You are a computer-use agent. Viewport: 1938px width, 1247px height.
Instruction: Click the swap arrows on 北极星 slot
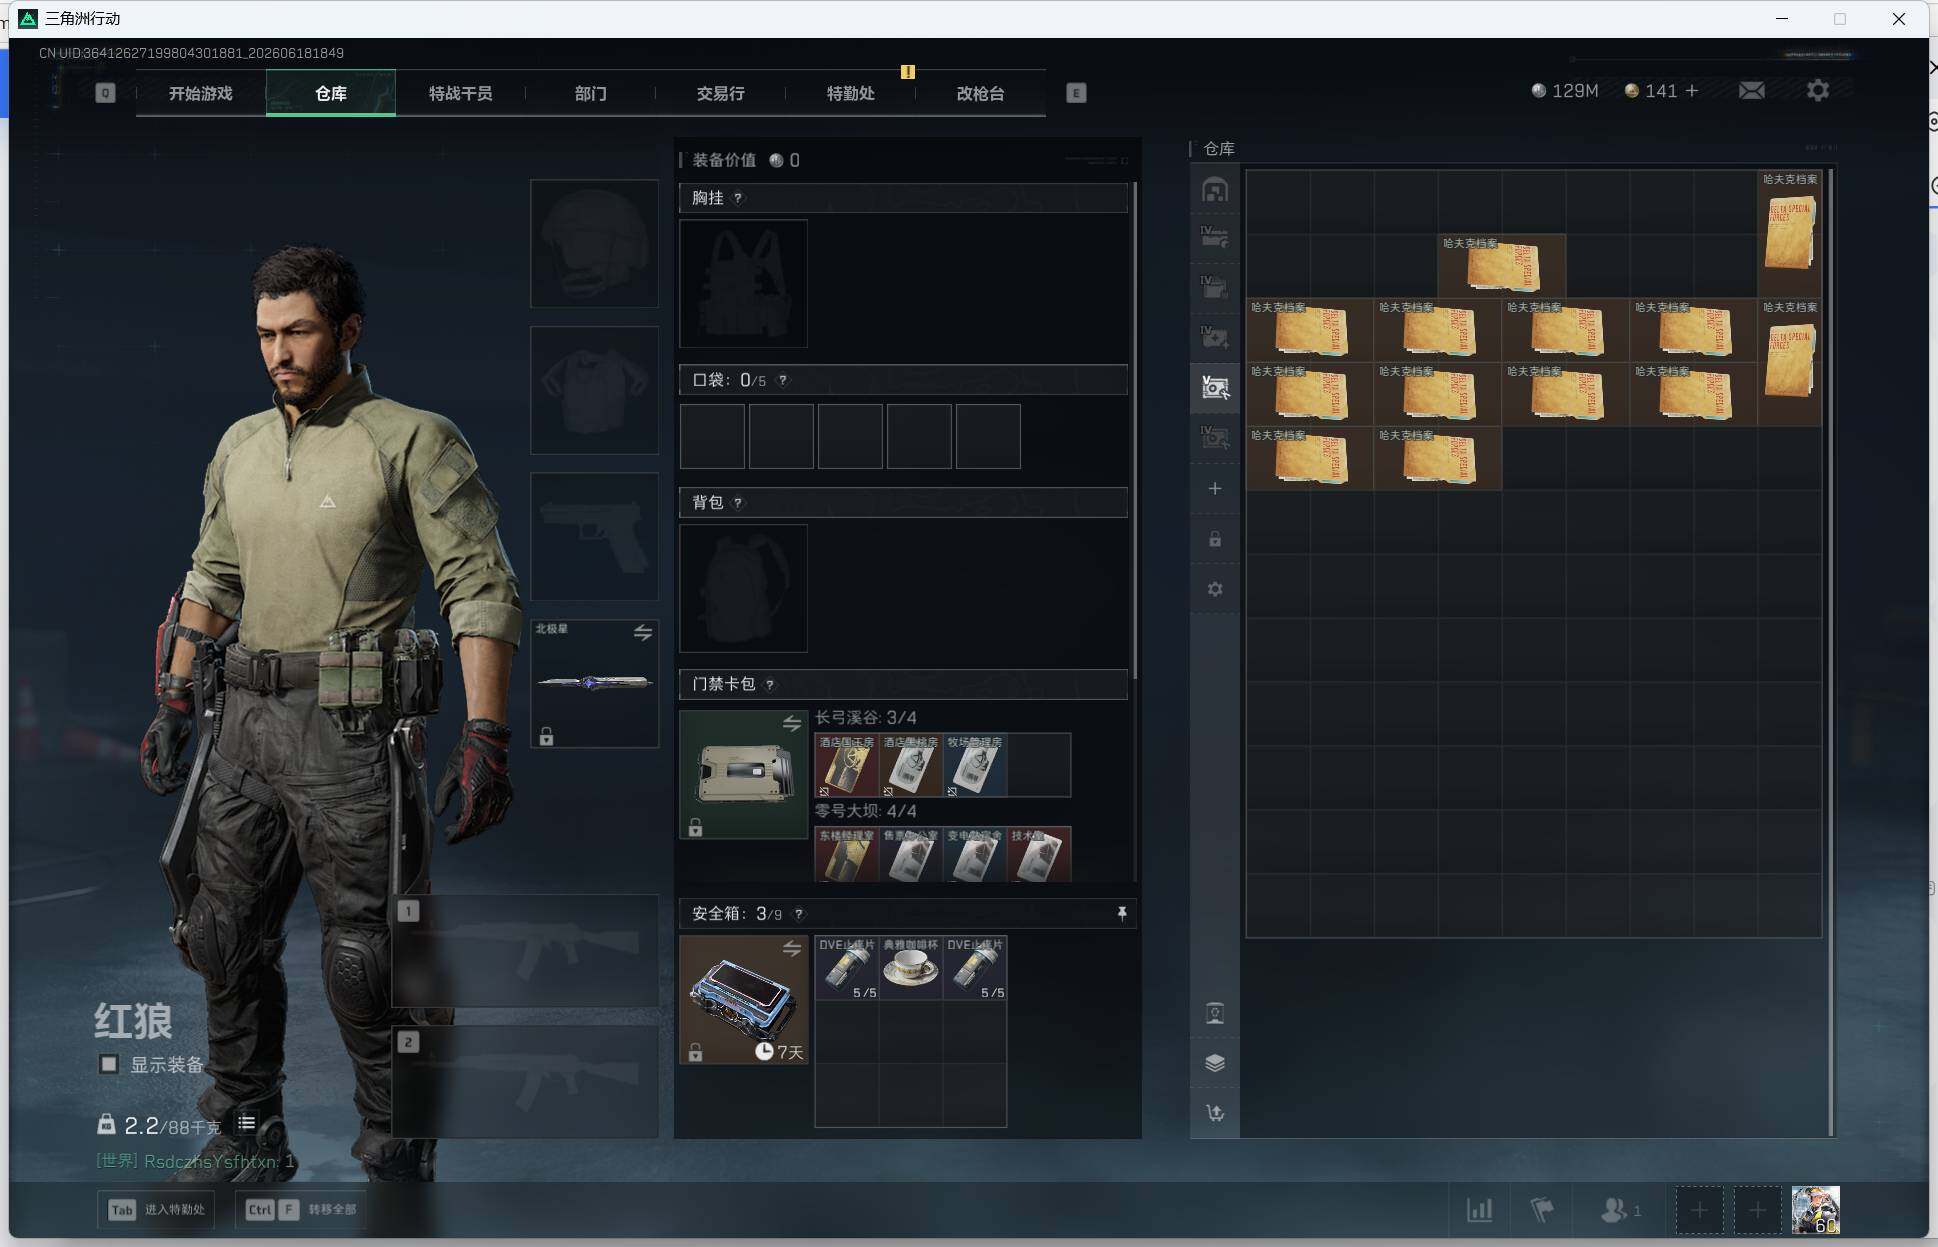[x=643, y=632]
